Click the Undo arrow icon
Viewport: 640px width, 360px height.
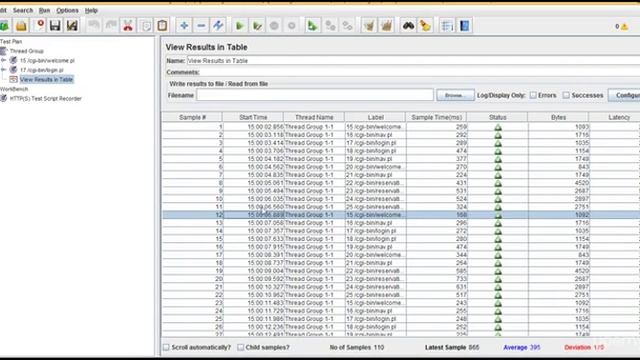(94, 26)
